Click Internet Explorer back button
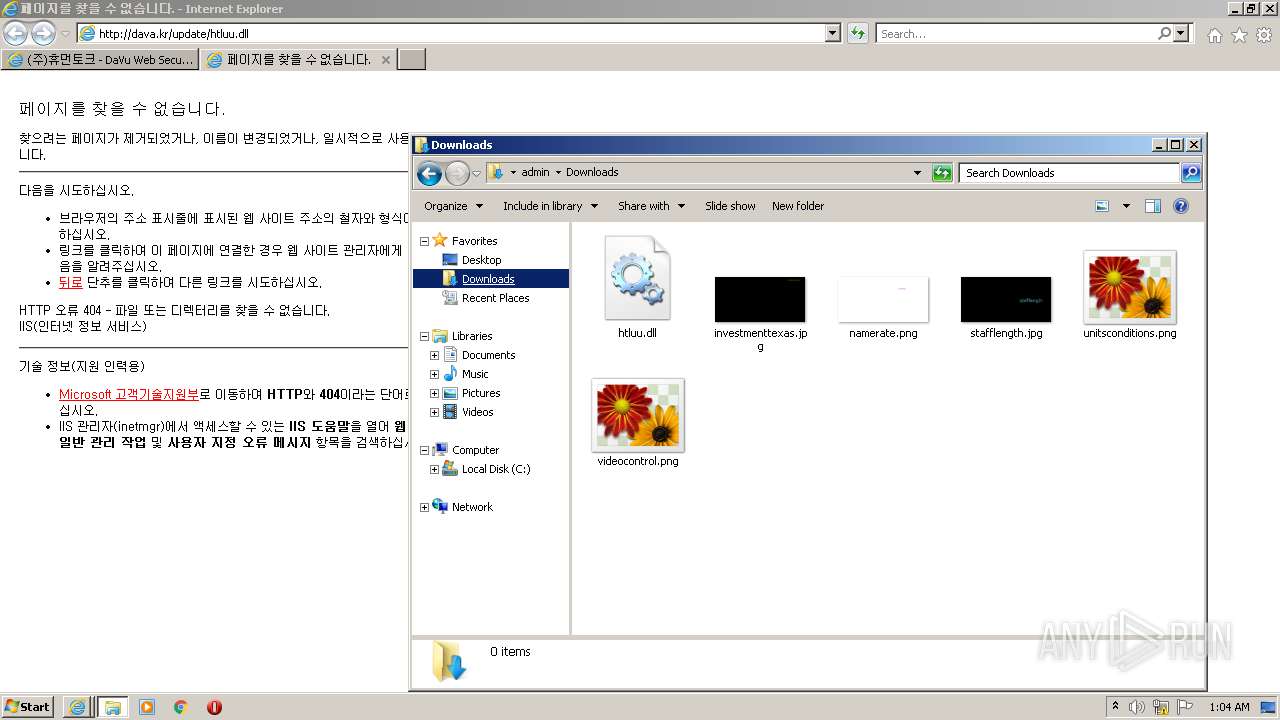Image resolution: width=1280 pixels, height=720 pixels. (x=15, y=33)
